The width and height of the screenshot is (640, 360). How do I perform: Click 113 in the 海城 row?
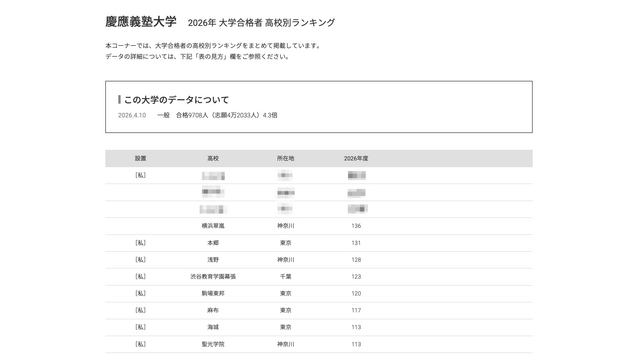(356, 327)
